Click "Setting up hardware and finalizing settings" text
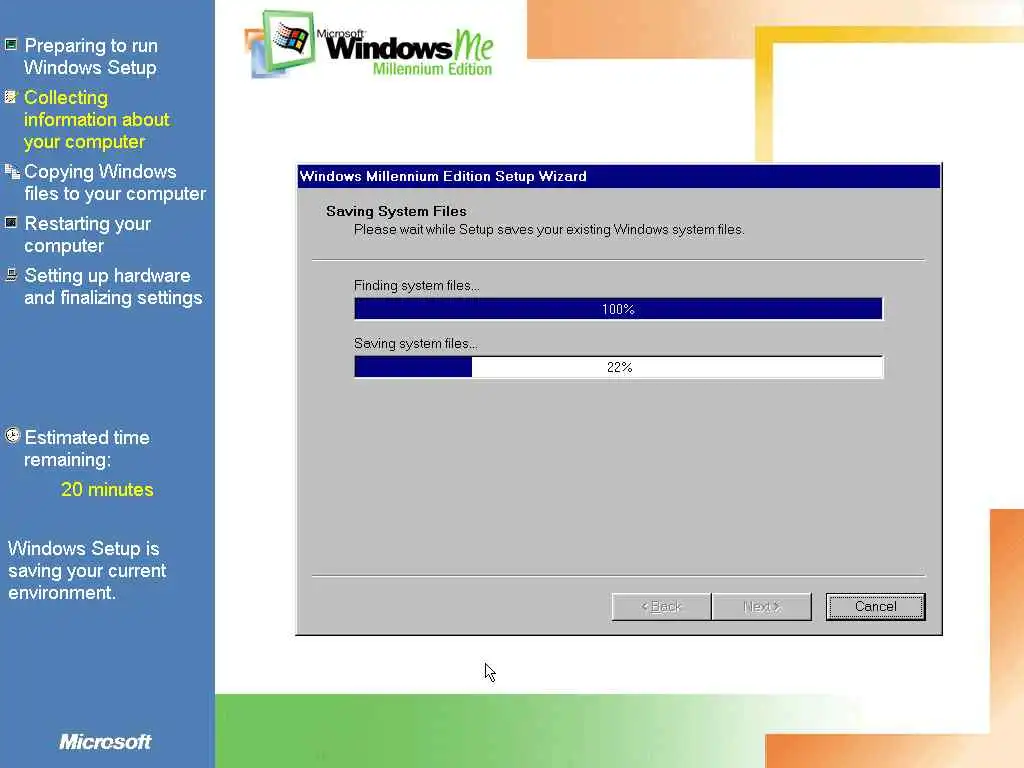The width and height of the screenshot is (1024, 768). 113,287
